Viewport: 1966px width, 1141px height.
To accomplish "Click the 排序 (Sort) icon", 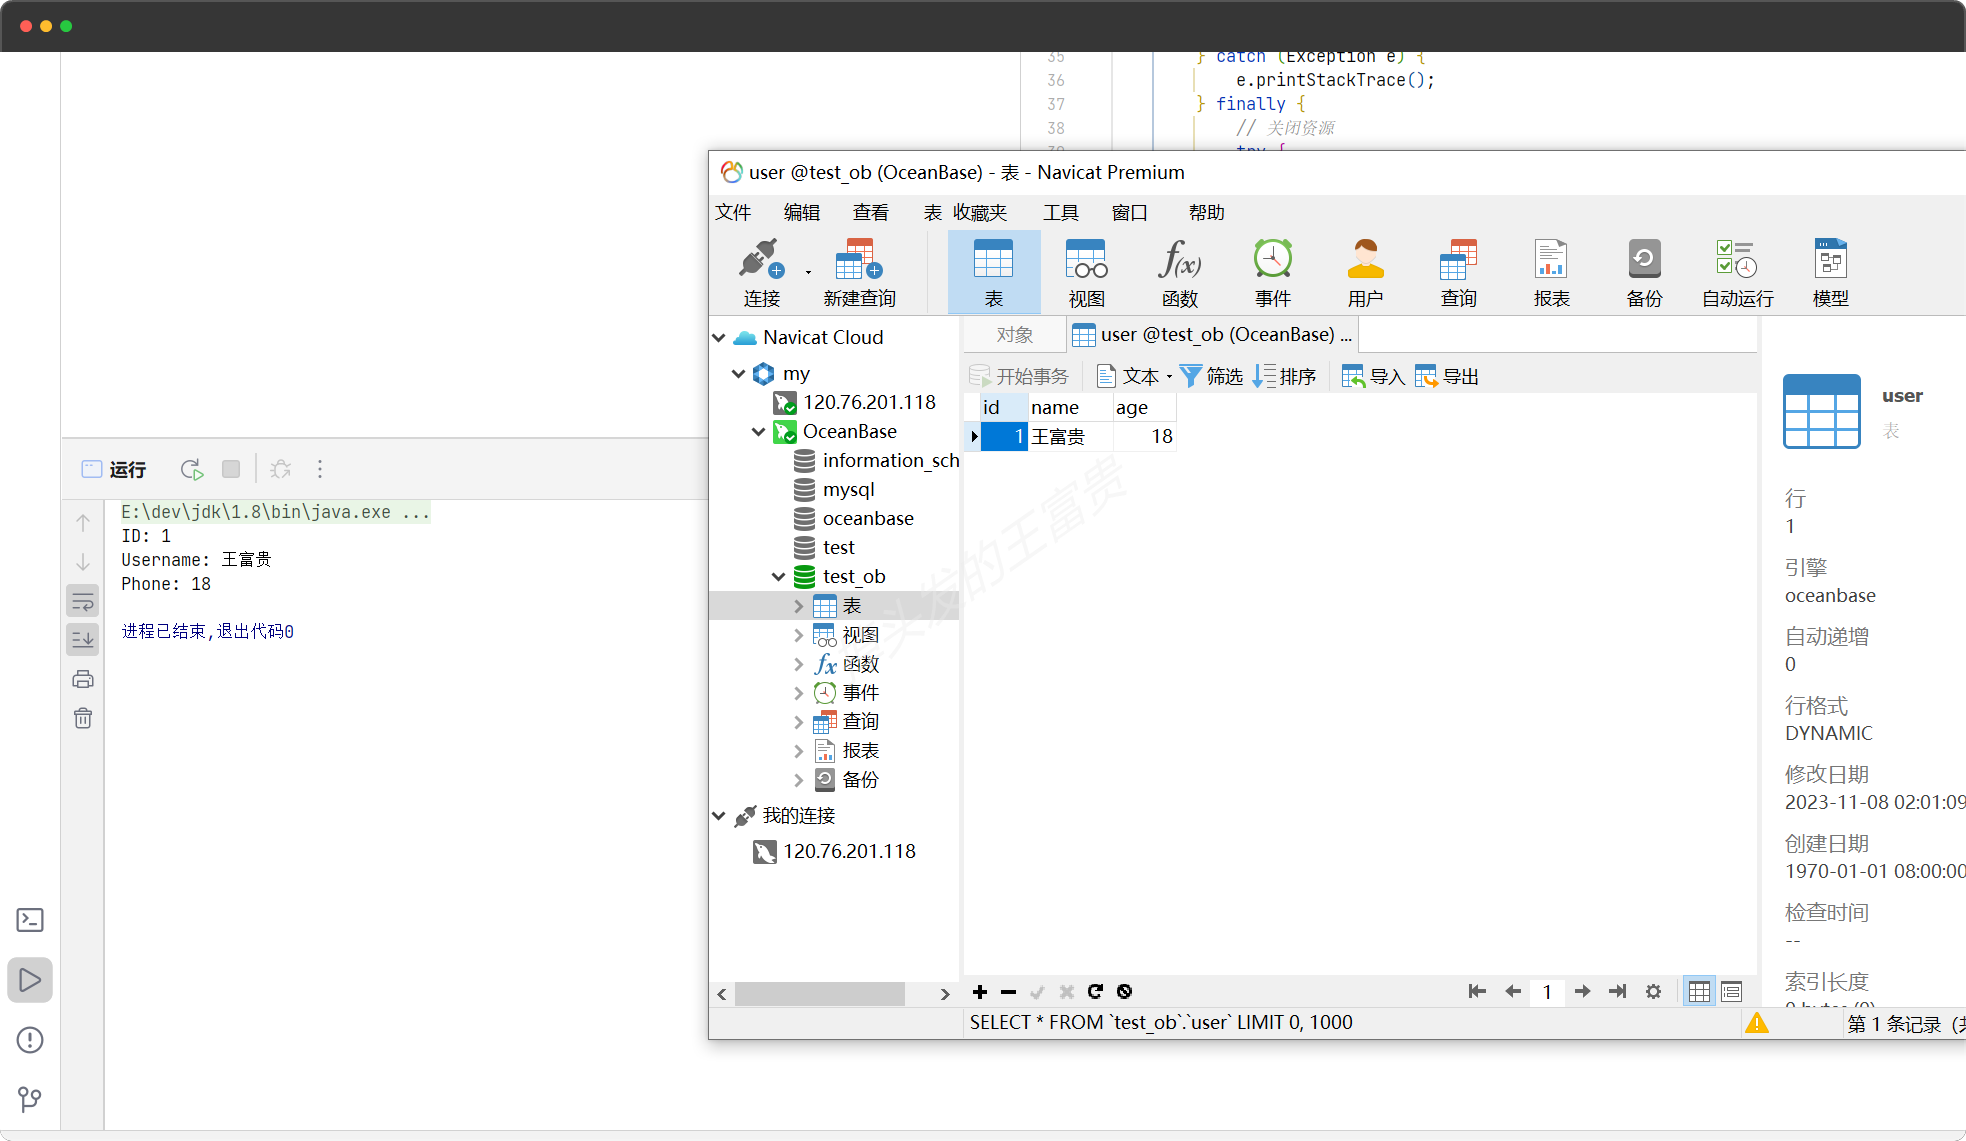I will pyautogui.click(x=1283, y=376).
